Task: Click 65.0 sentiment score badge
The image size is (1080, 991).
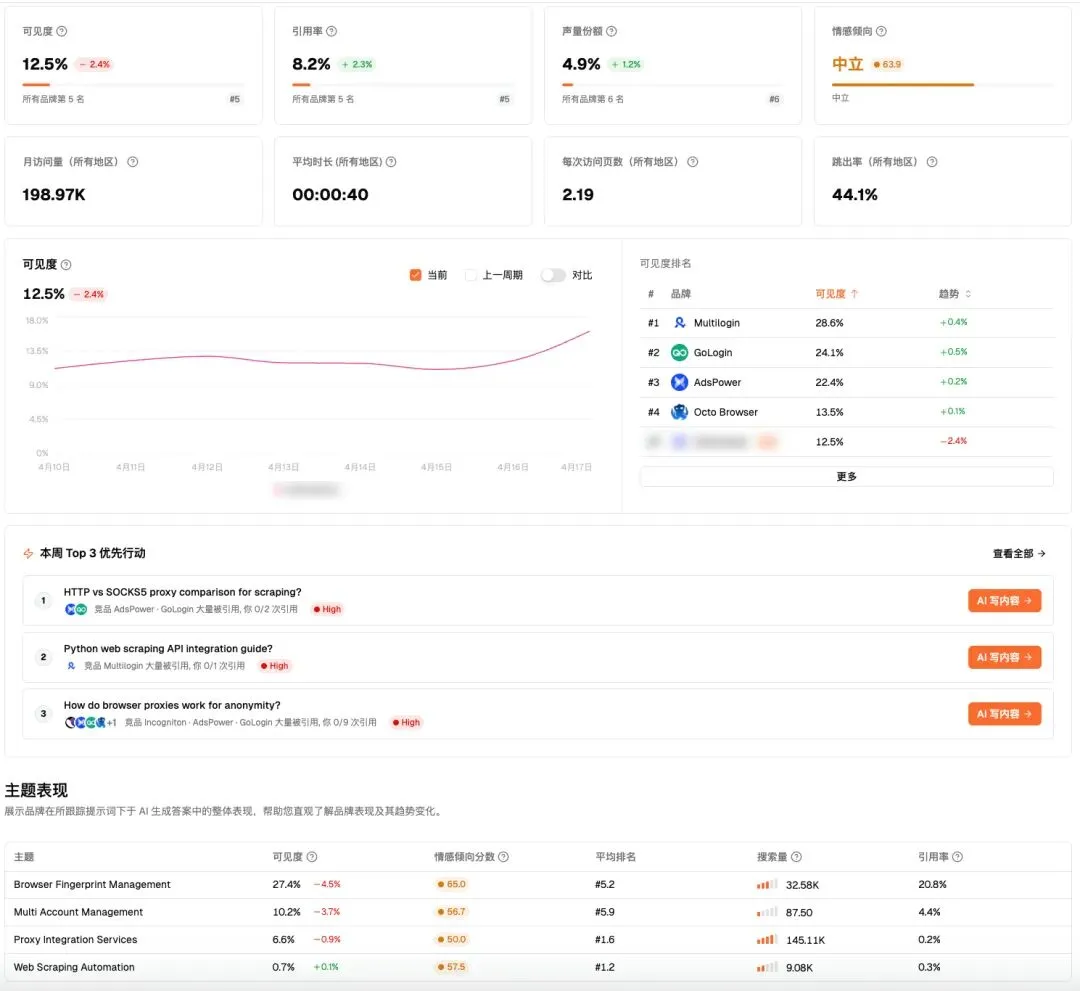Action: tap(452, 884)
